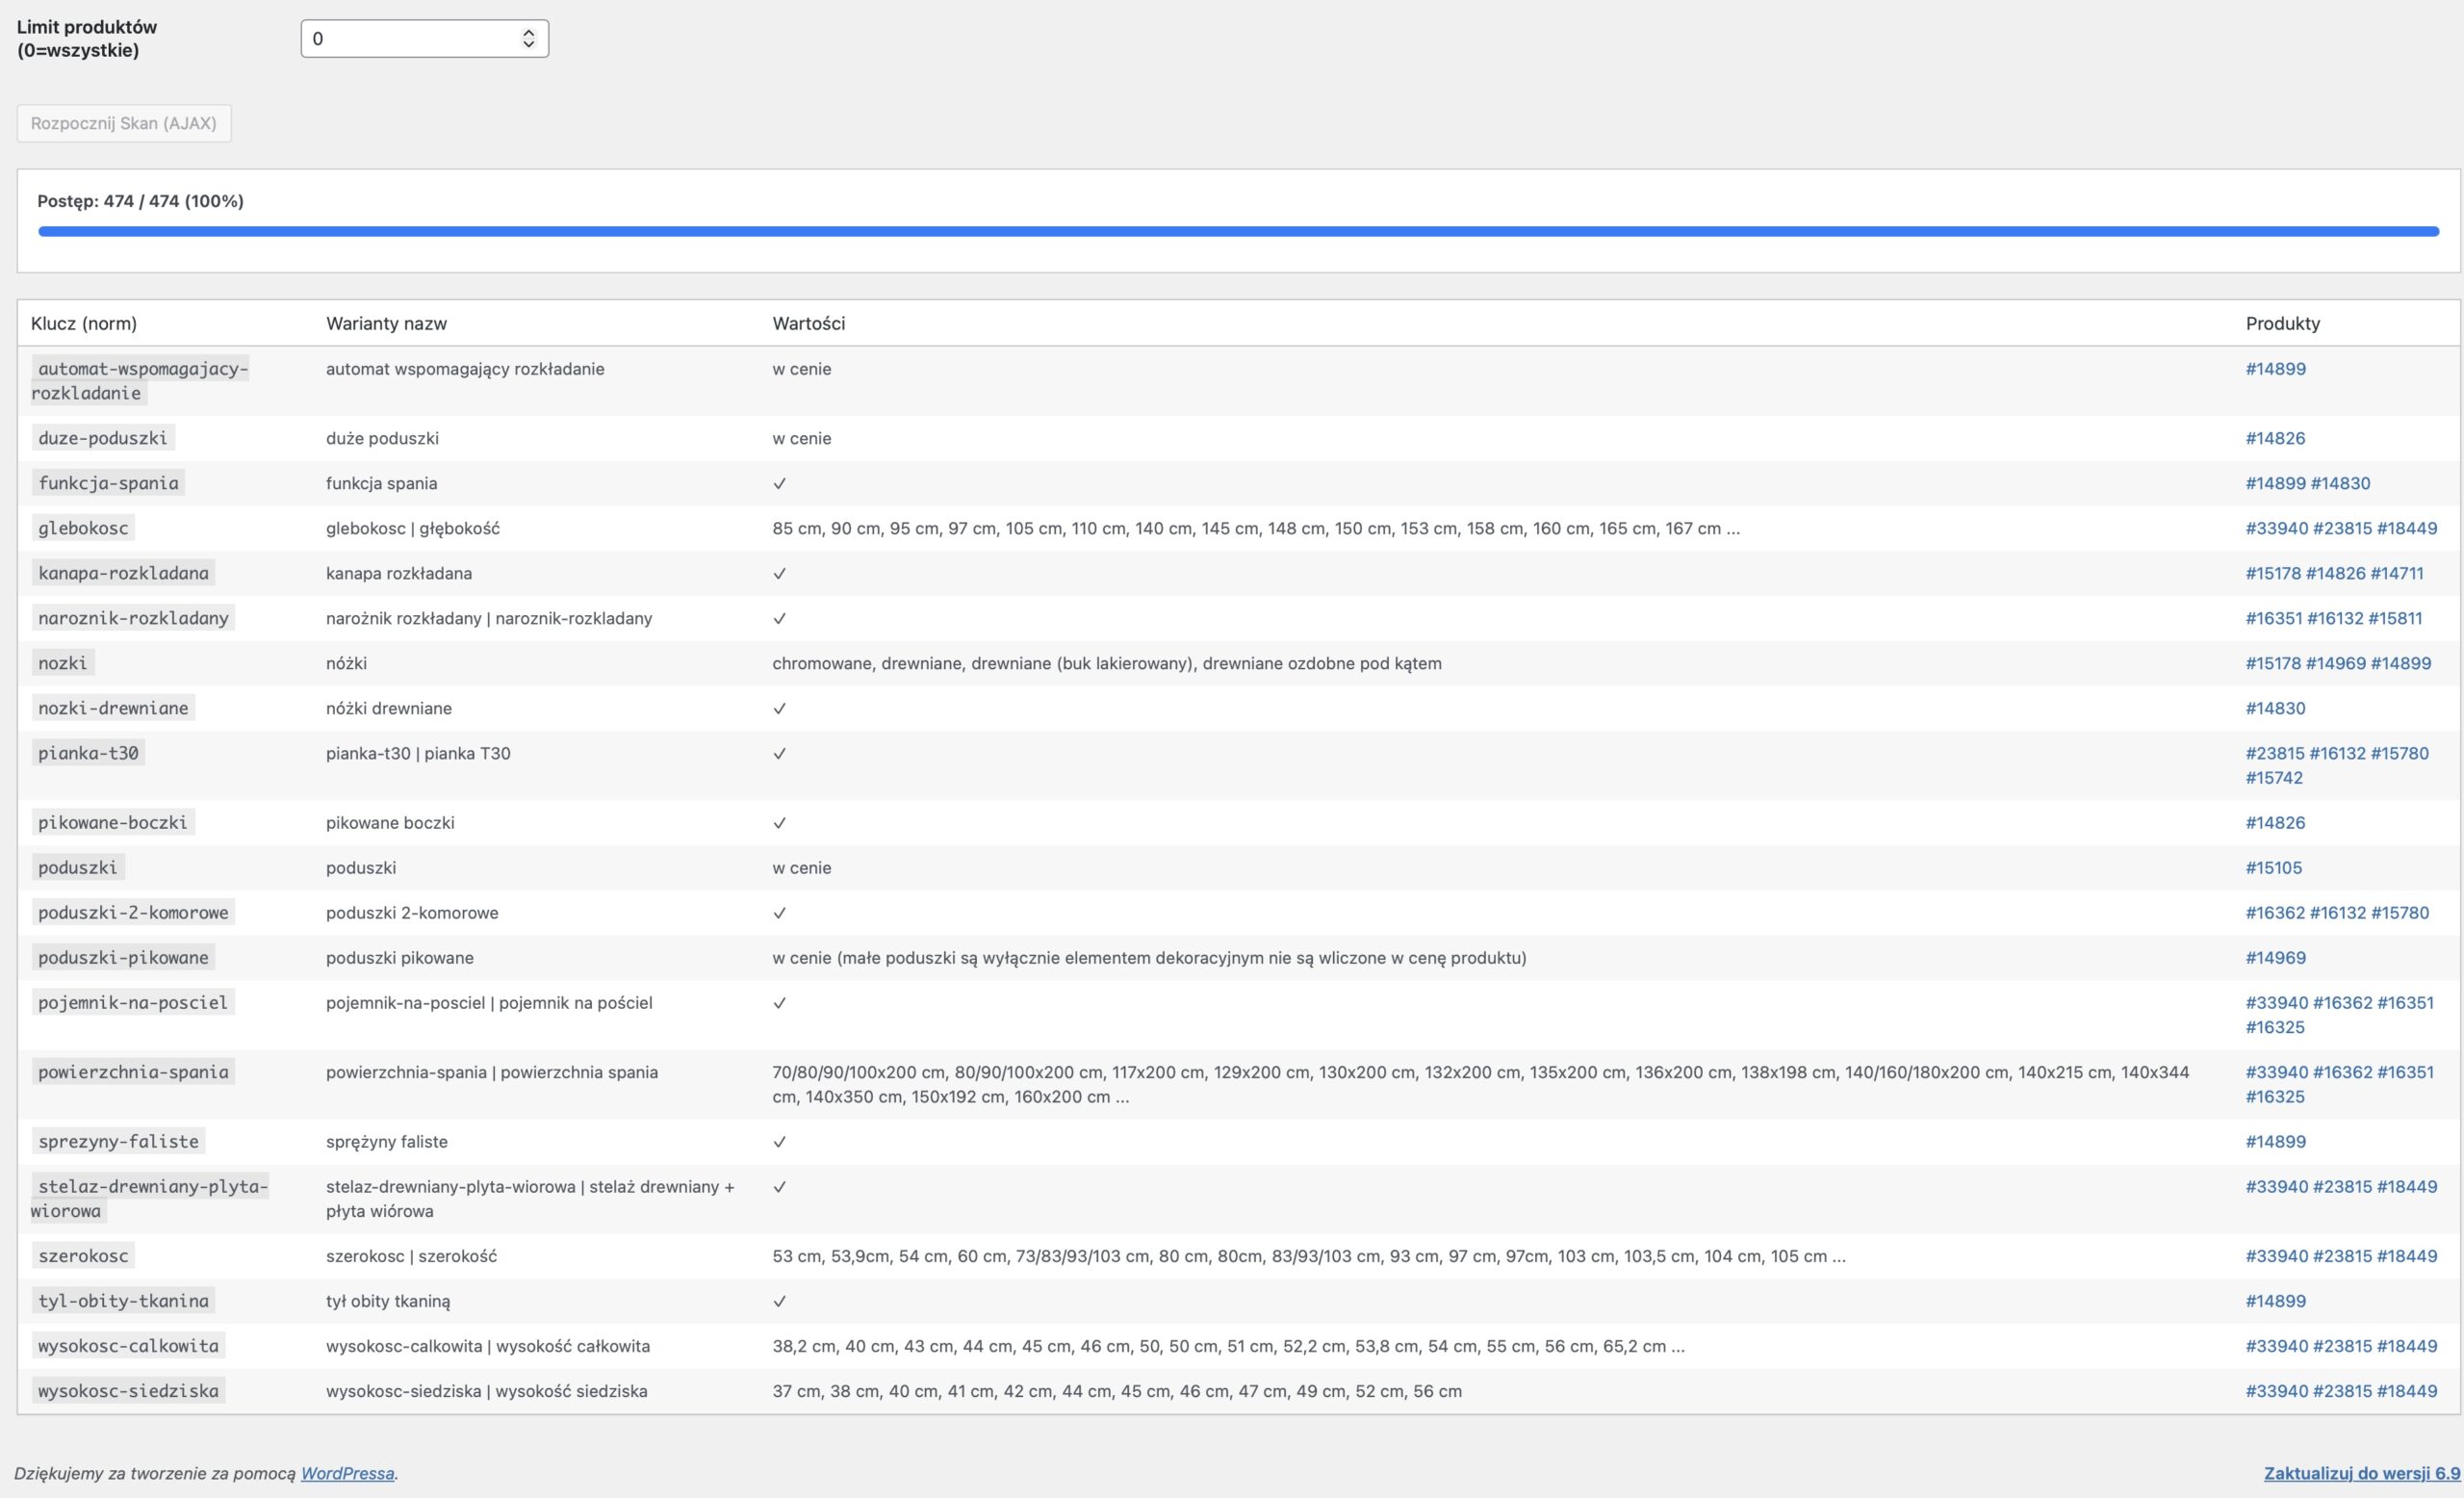Click the blue progress bar showing 100%
The width and height of the screenshot is (2464, 1498).
pyautogui.click(x=1232, y=230)
